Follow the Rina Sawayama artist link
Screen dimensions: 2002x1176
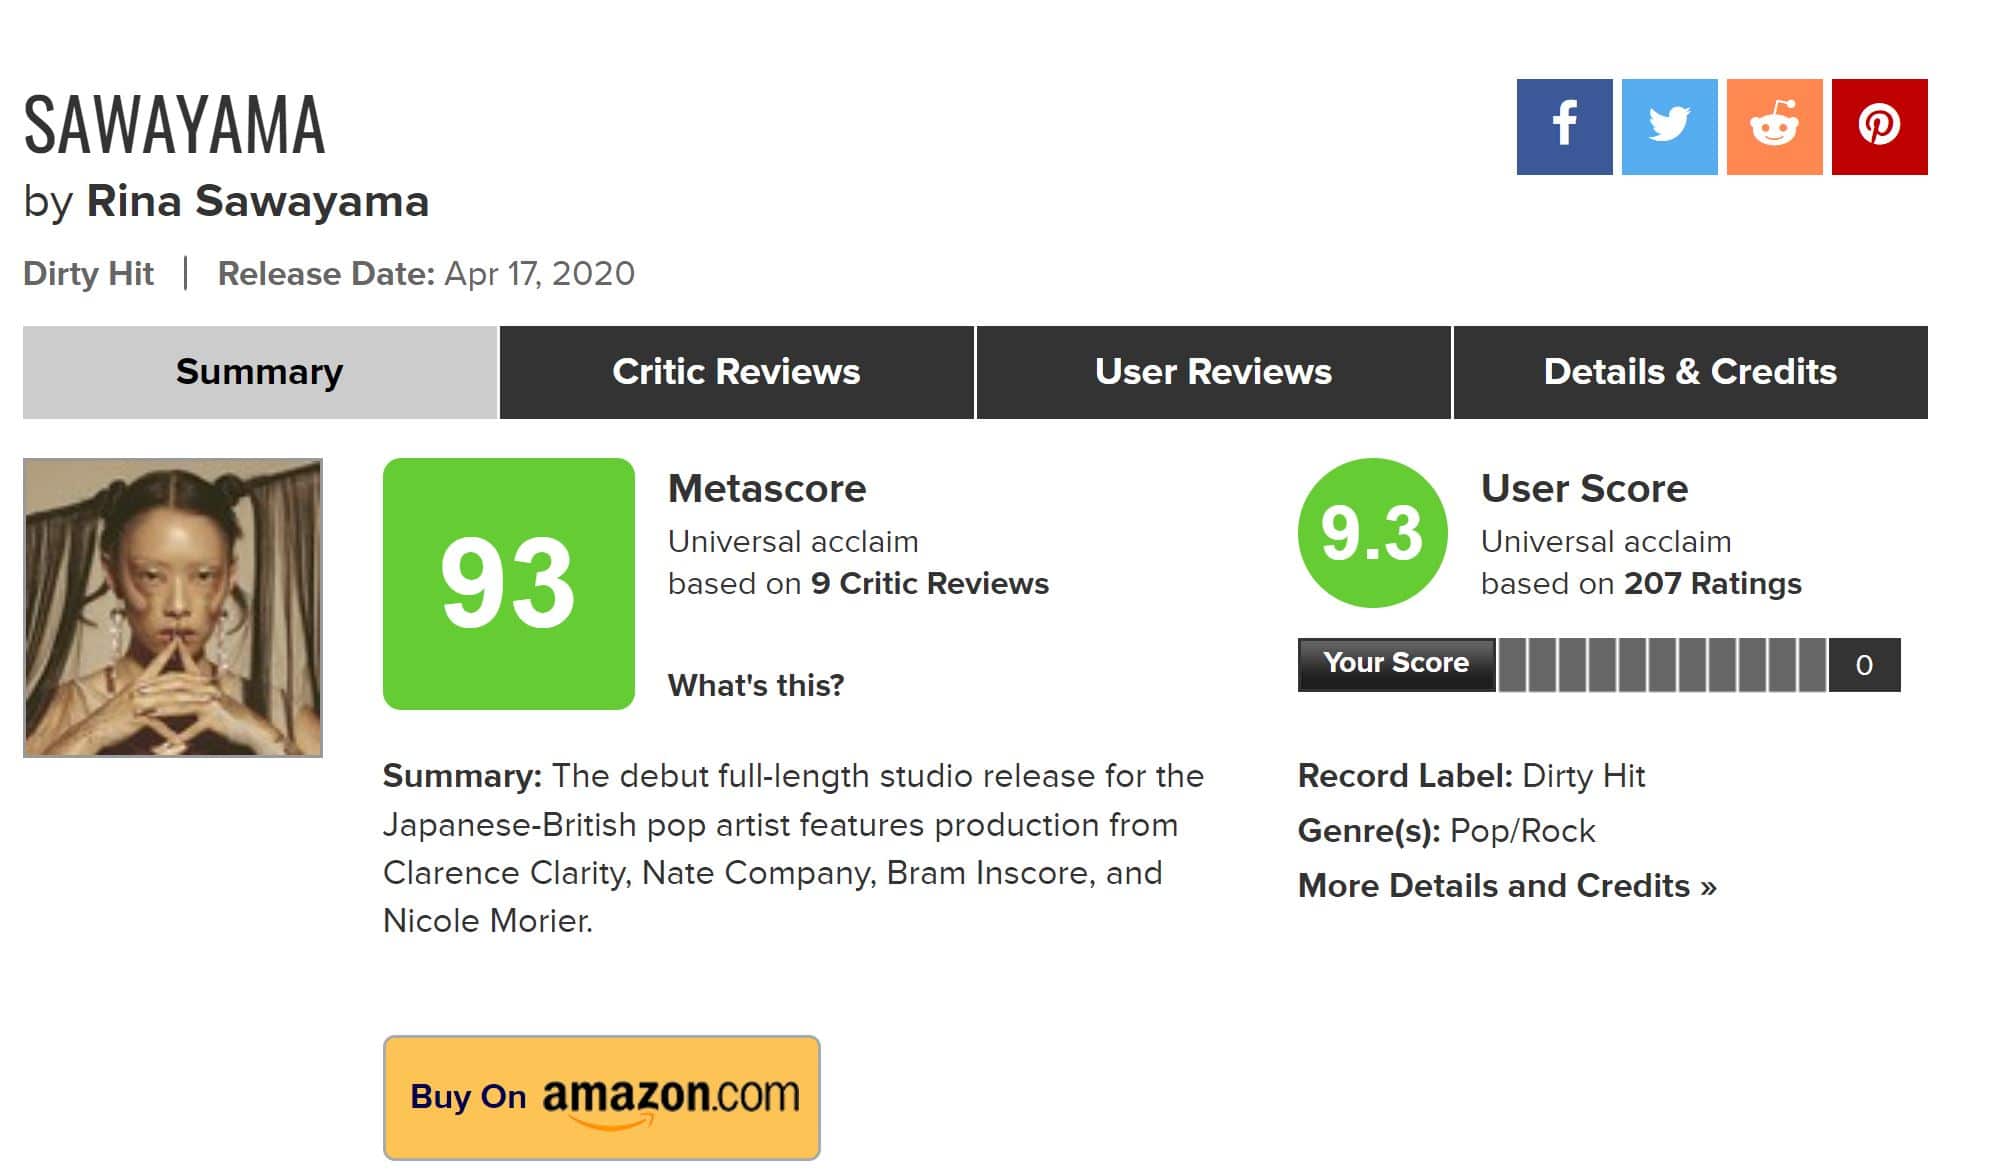pos(257,201)
